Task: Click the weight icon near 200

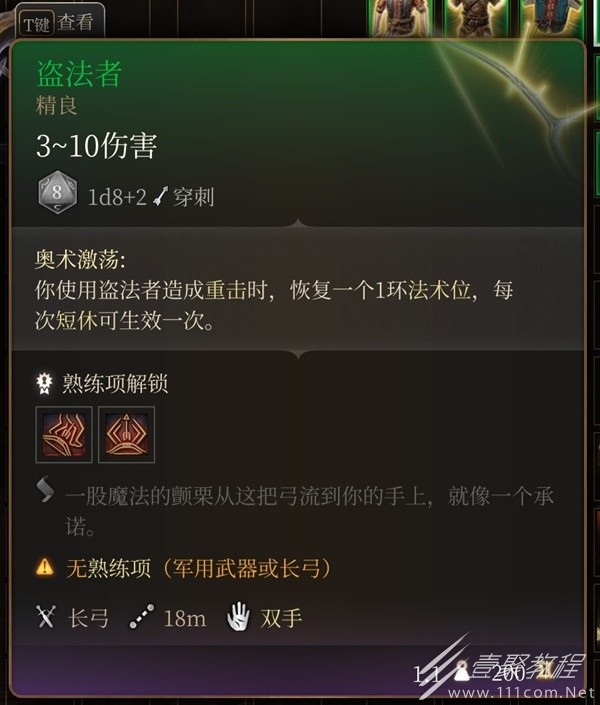Action: click(462, 671)
